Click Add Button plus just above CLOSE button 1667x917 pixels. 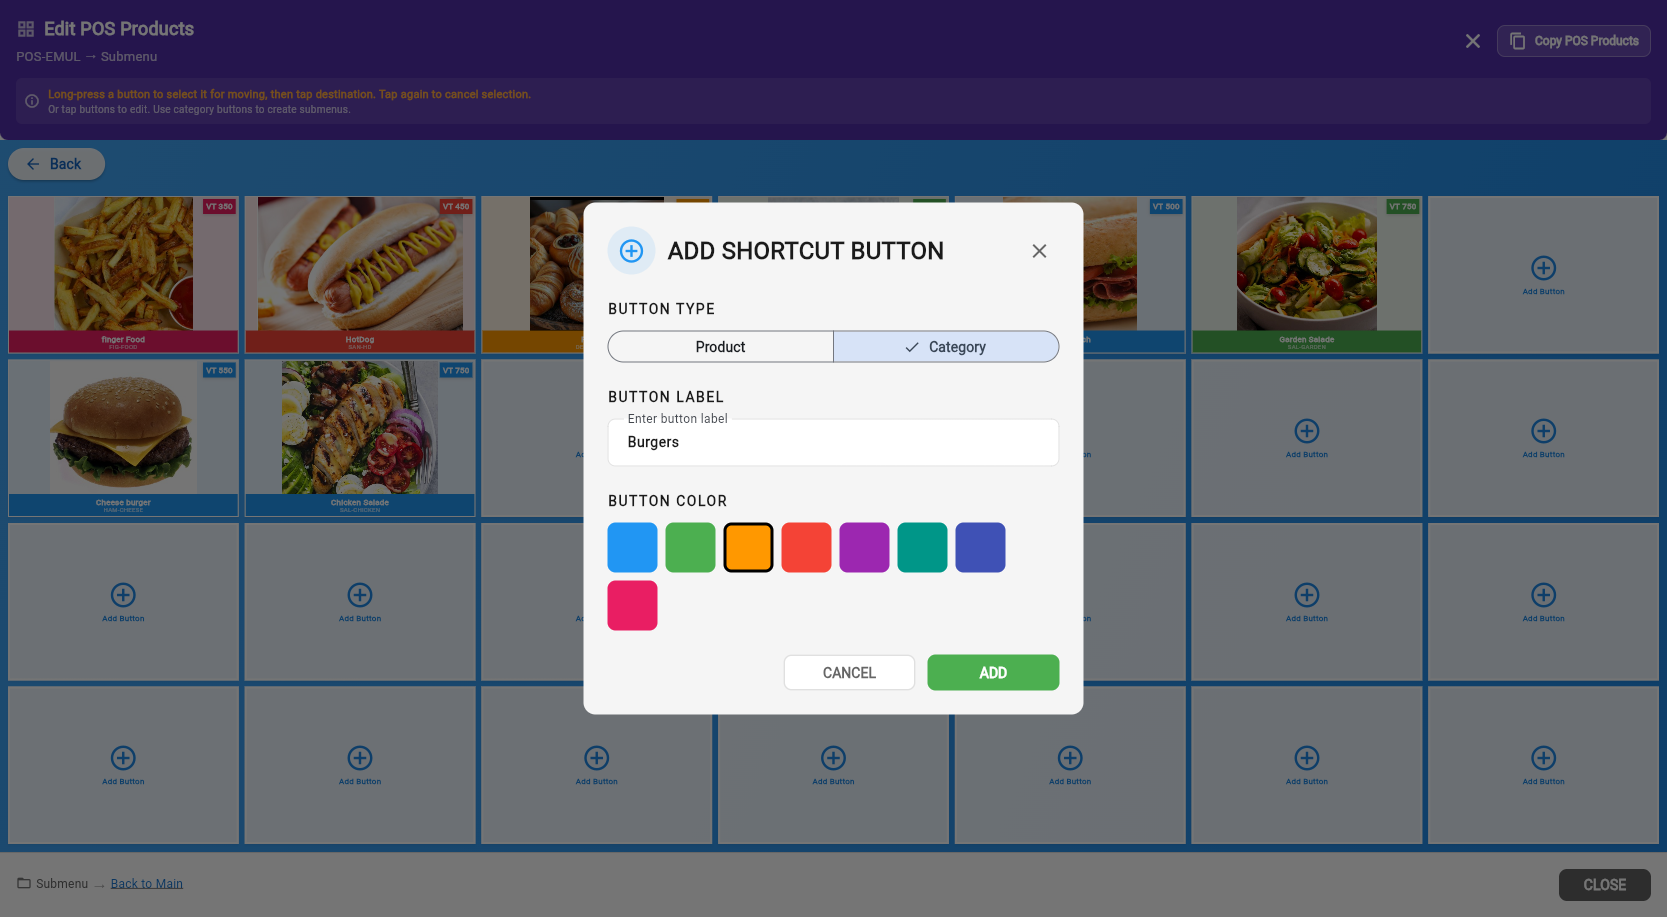tap(1543, 758)
